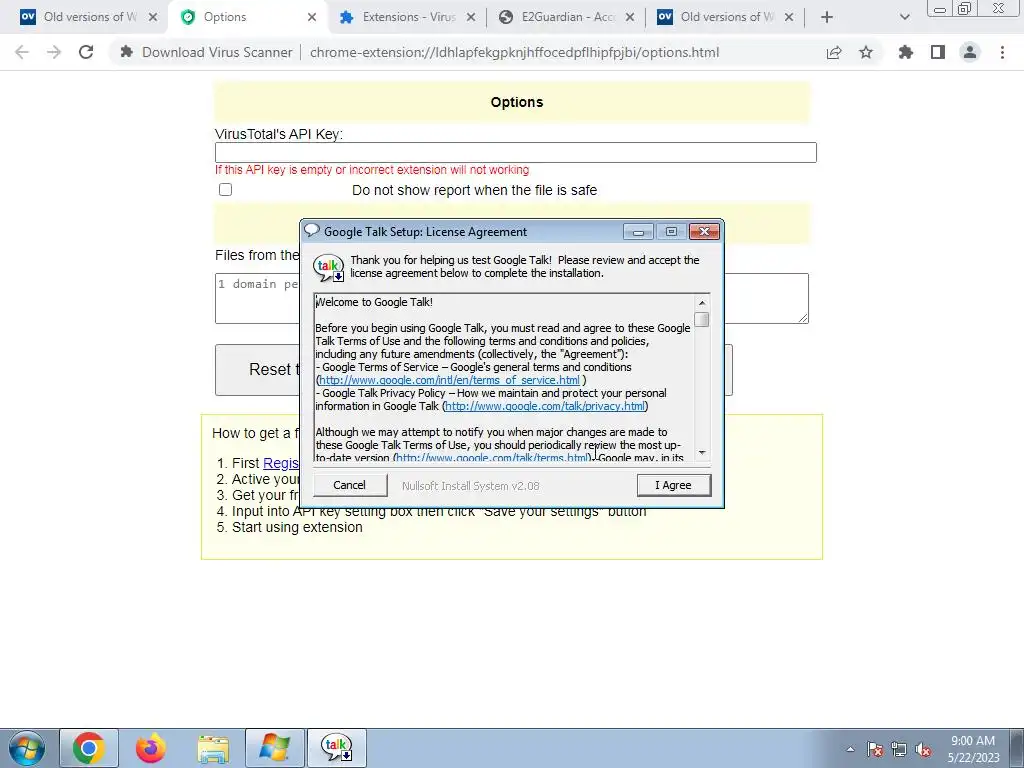Click the 'Options' heading banner

[512, 102]
